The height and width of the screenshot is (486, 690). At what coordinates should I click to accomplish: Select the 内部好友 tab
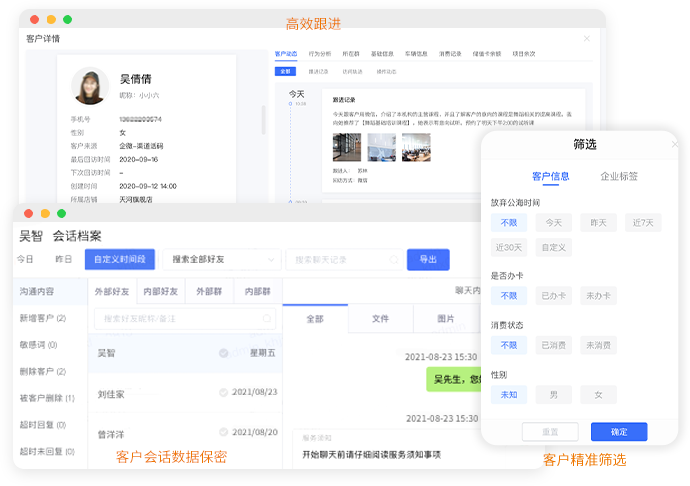tap(161, 291)
